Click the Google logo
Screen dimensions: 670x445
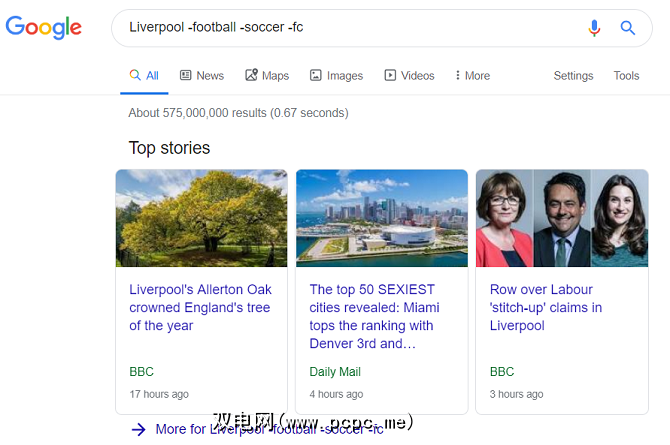[x=43, y=27]
